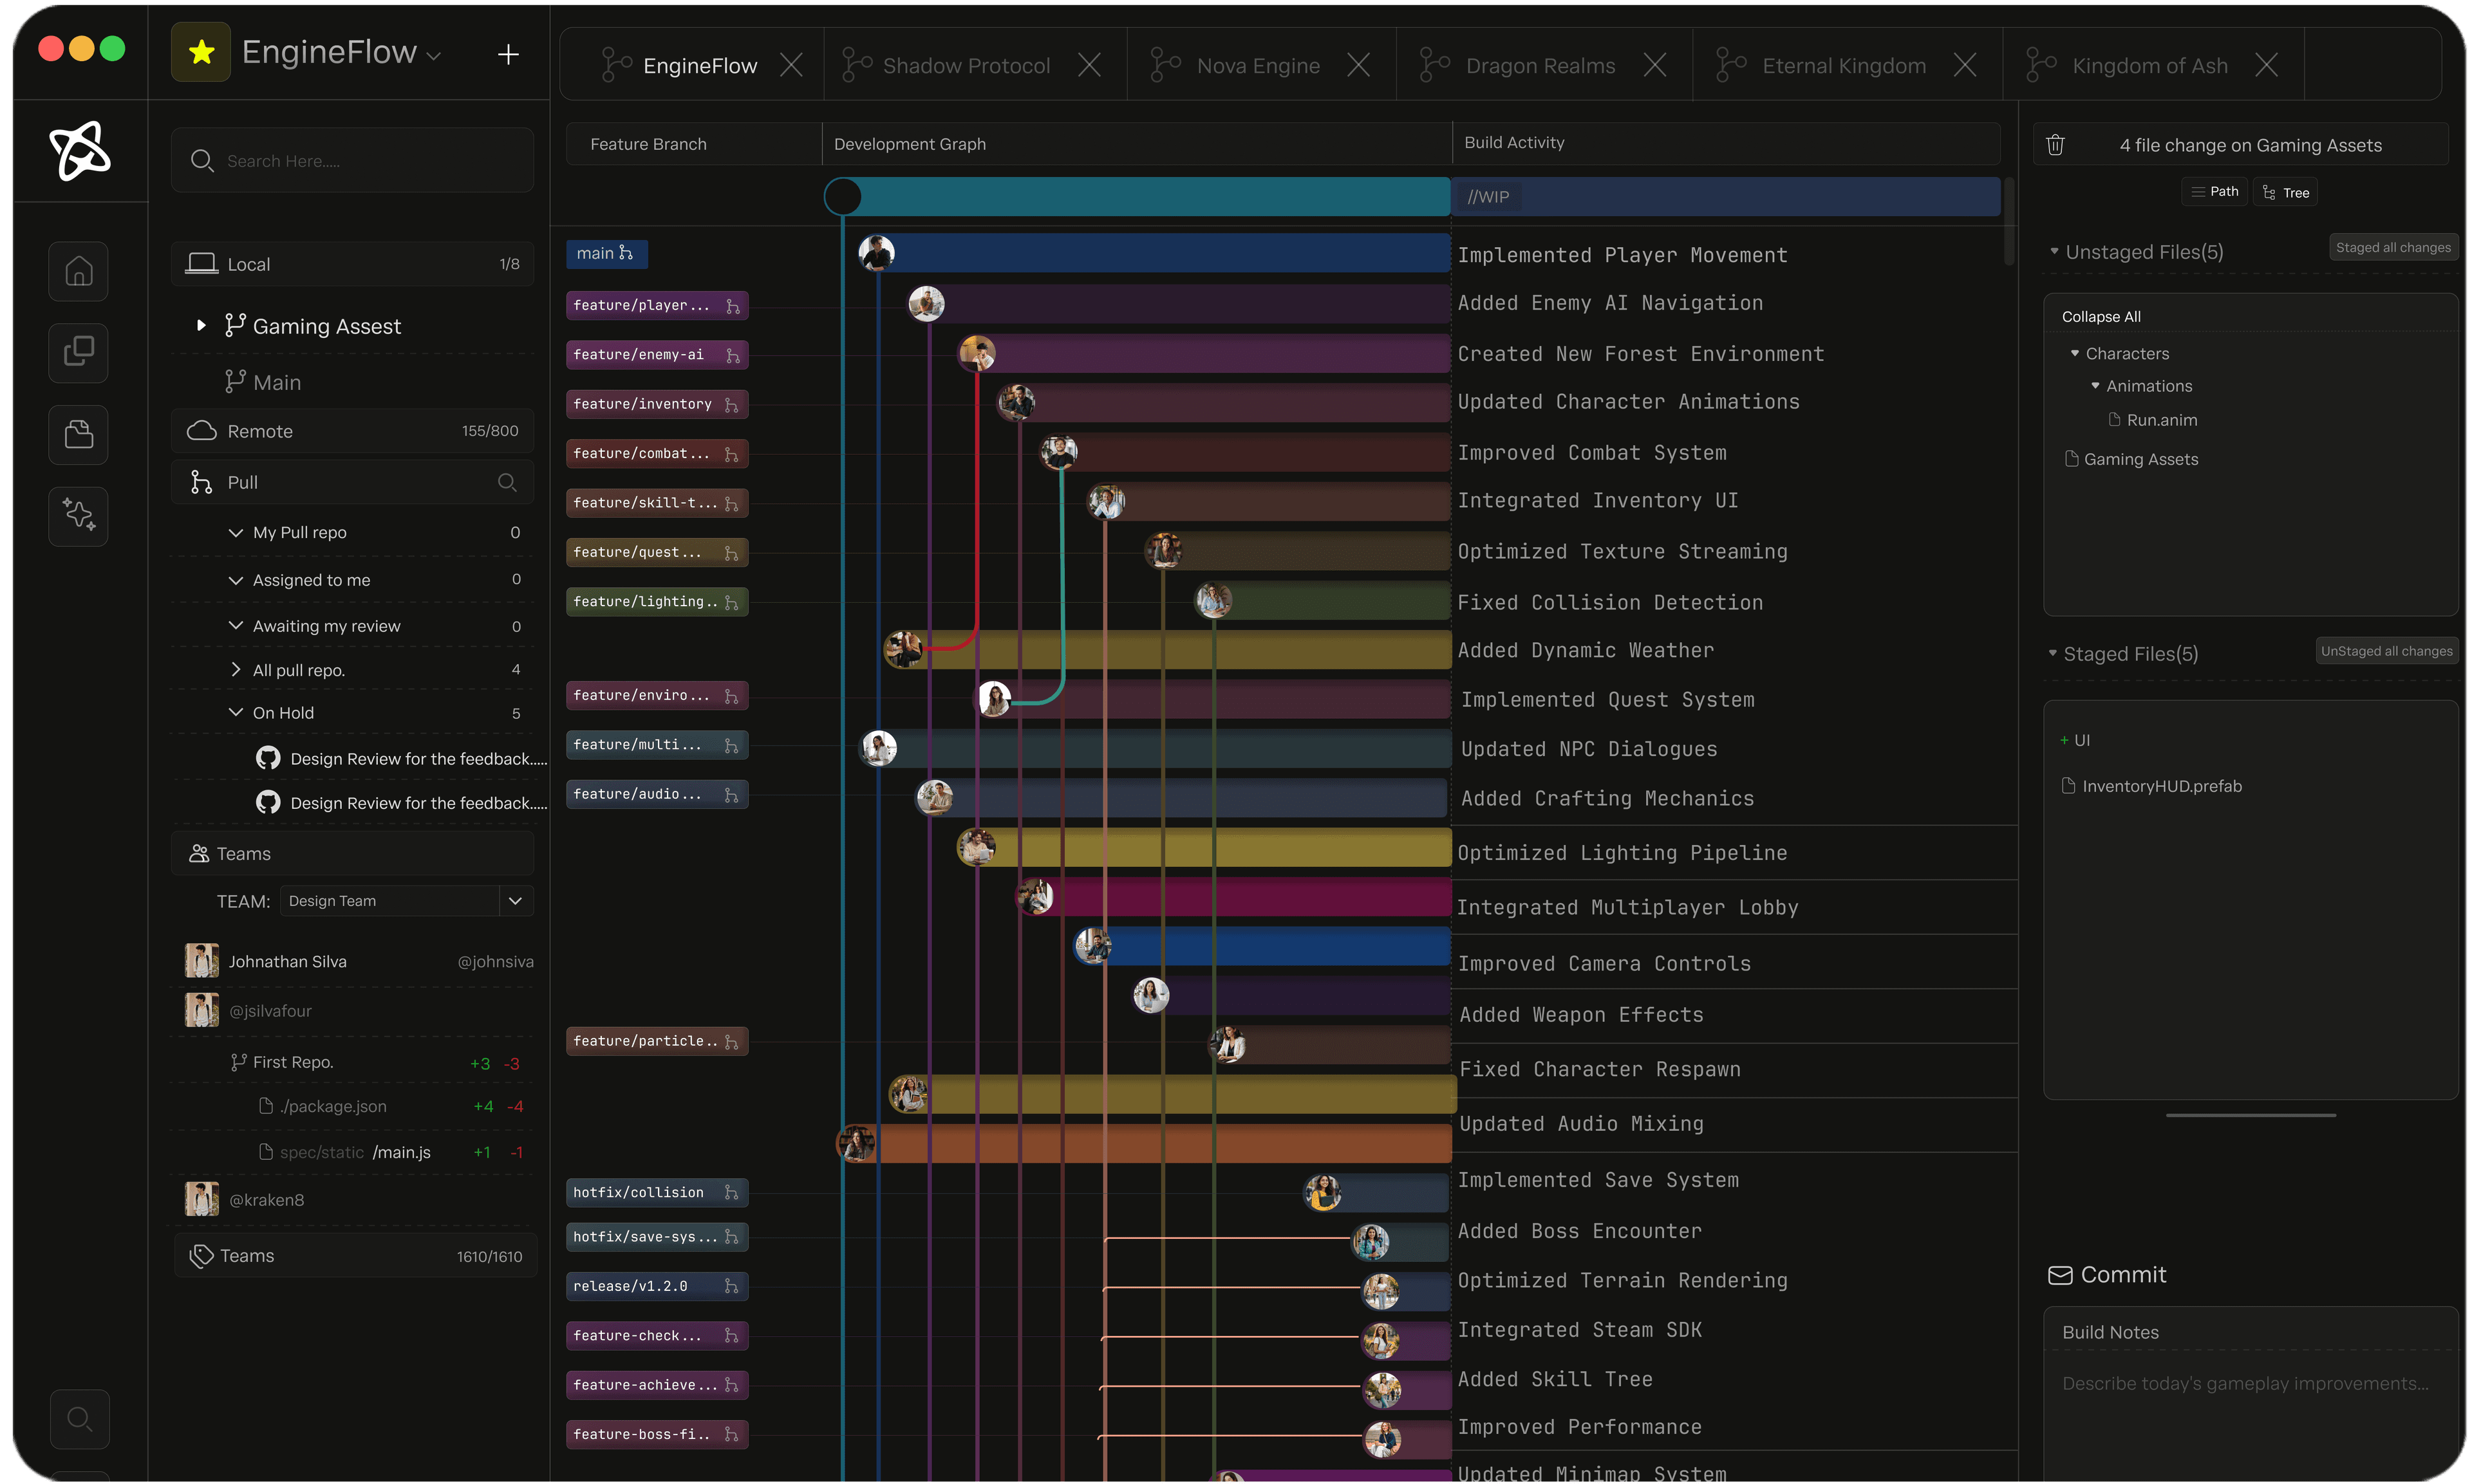Click avatar on Implemented Save System commit

coord(1323,1192)
